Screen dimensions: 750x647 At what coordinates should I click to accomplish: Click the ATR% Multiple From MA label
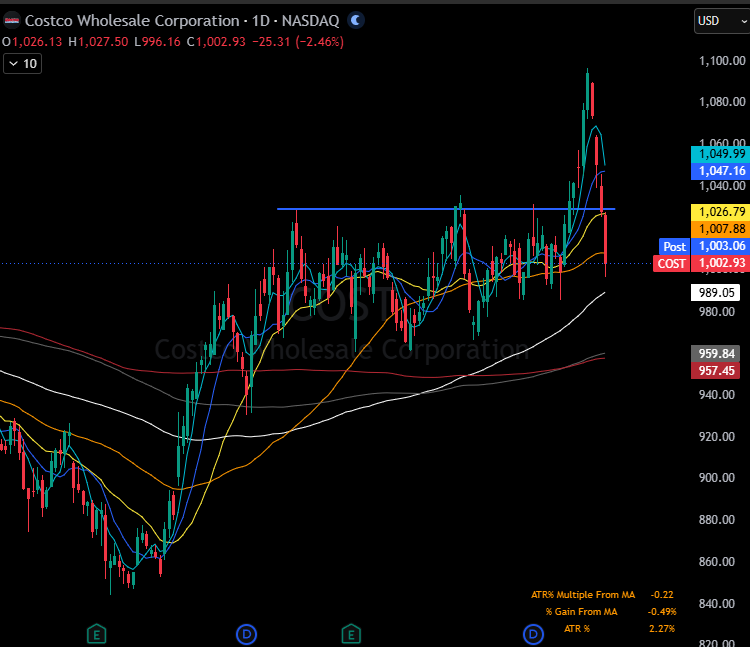coord(583,595)
